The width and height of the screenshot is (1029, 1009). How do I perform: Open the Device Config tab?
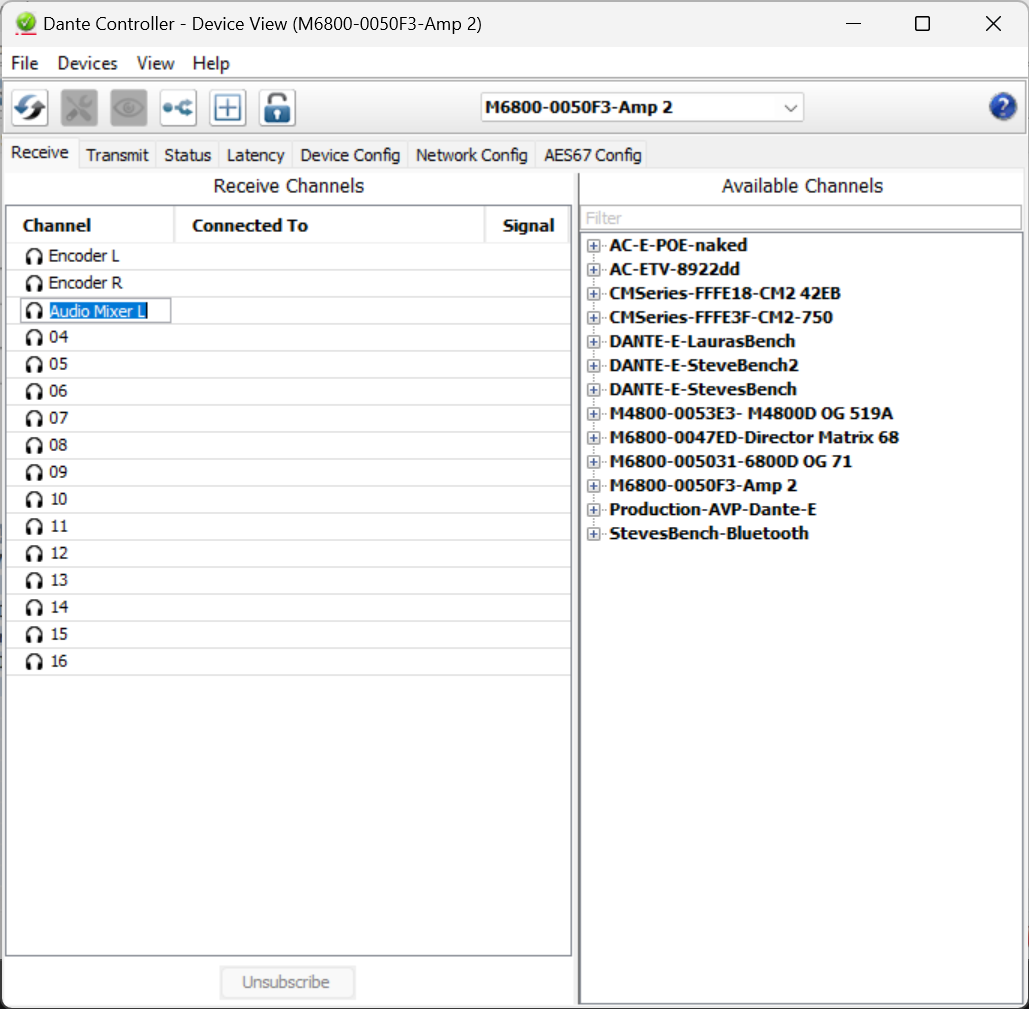(x=350, y=155)
